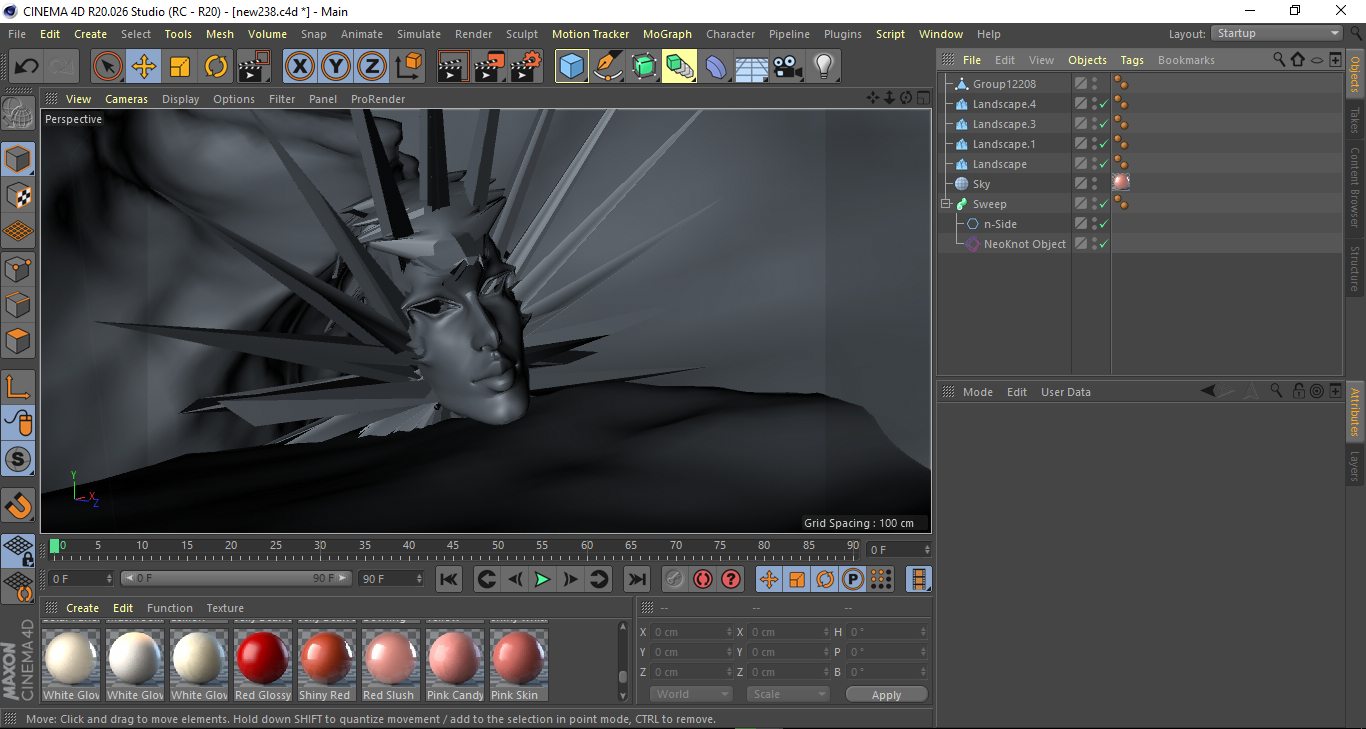Add a Light object
This screenshot has width=1366, height=729.
824,67
